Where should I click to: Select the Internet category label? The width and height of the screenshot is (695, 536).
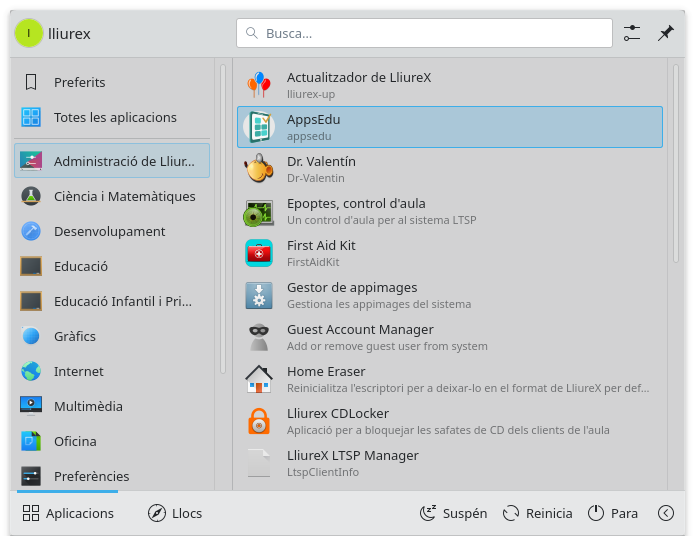(78, 371)
